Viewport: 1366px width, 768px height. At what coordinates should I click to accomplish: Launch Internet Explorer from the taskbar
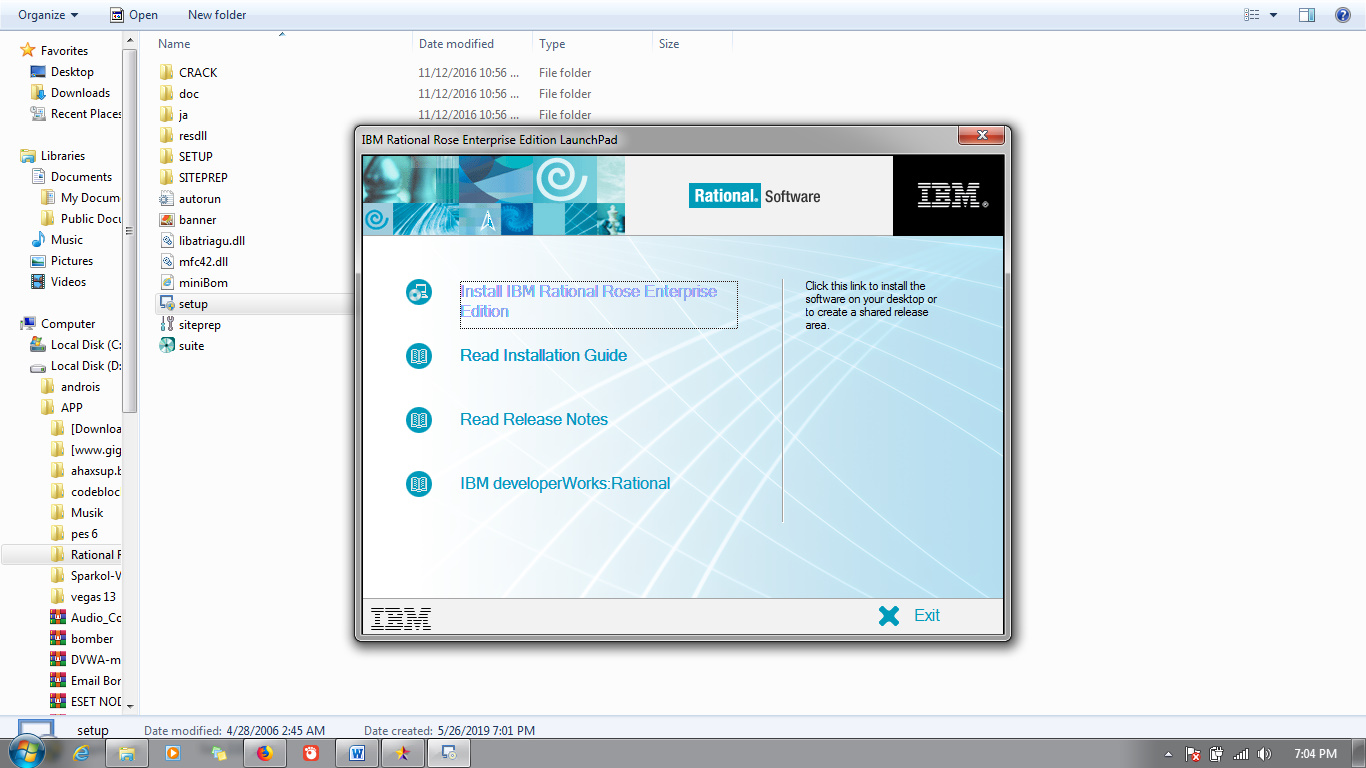[x=81, y=754]
